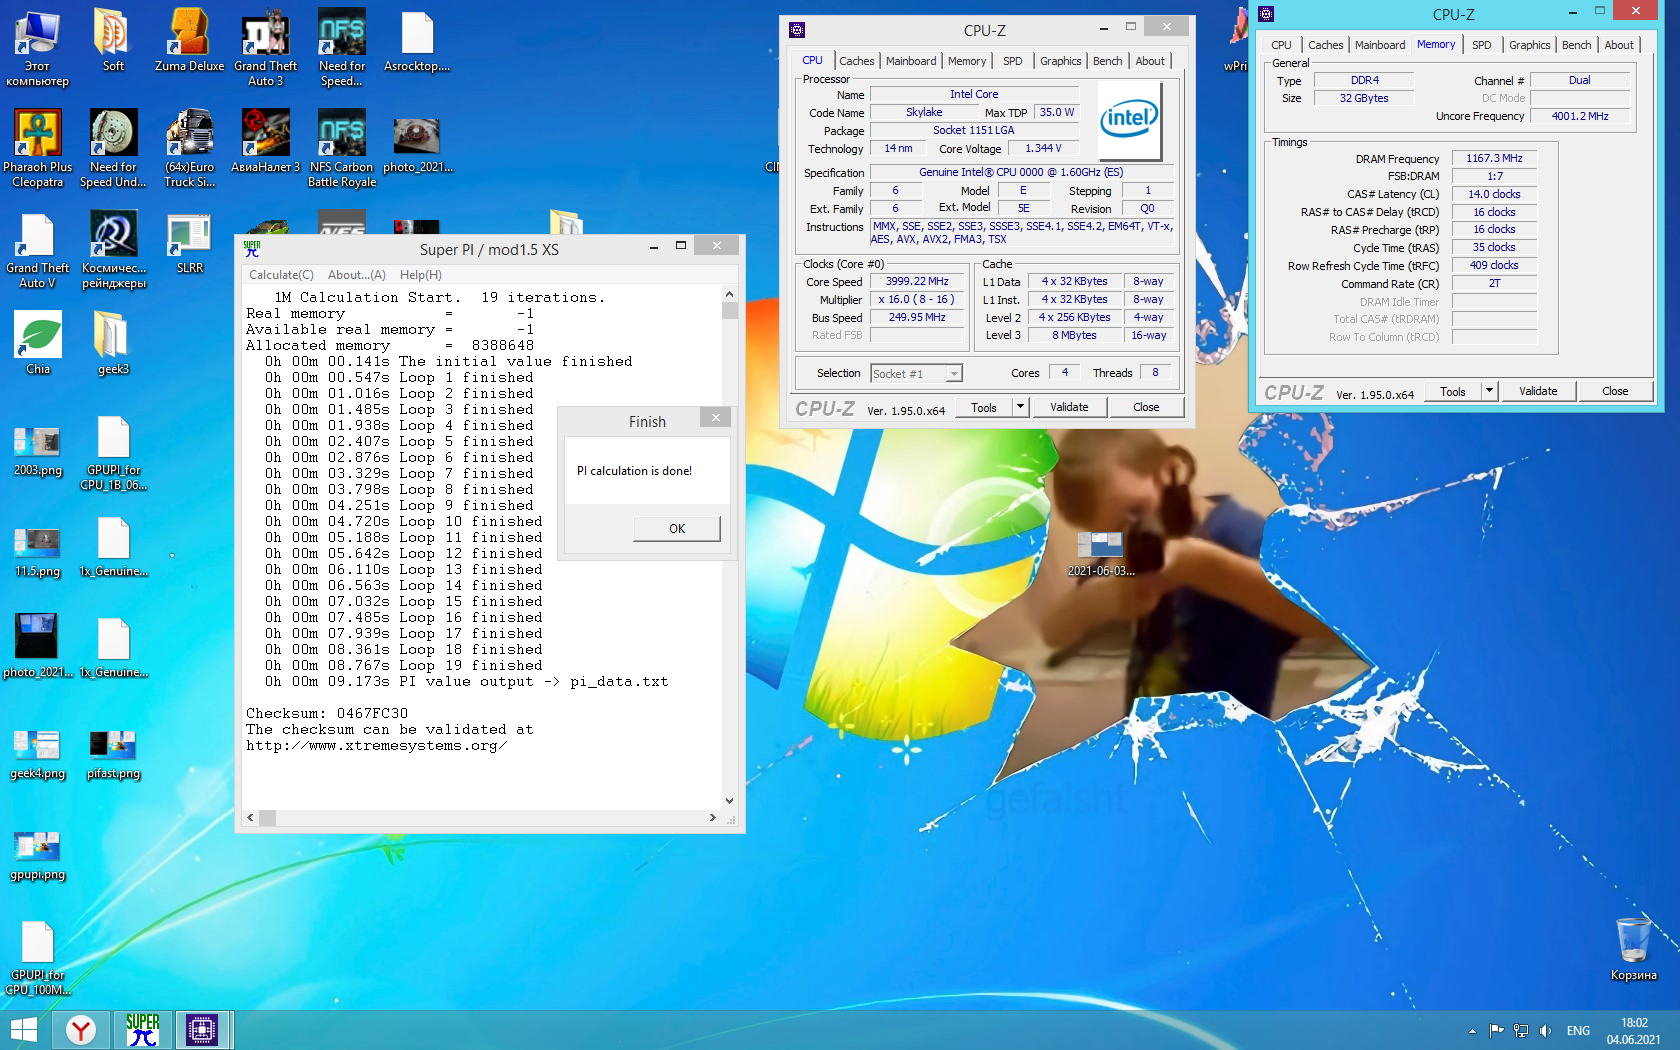
Task: Switch to Graphics tab in CPU-Z Memory window
Action: click(1529, 45)
